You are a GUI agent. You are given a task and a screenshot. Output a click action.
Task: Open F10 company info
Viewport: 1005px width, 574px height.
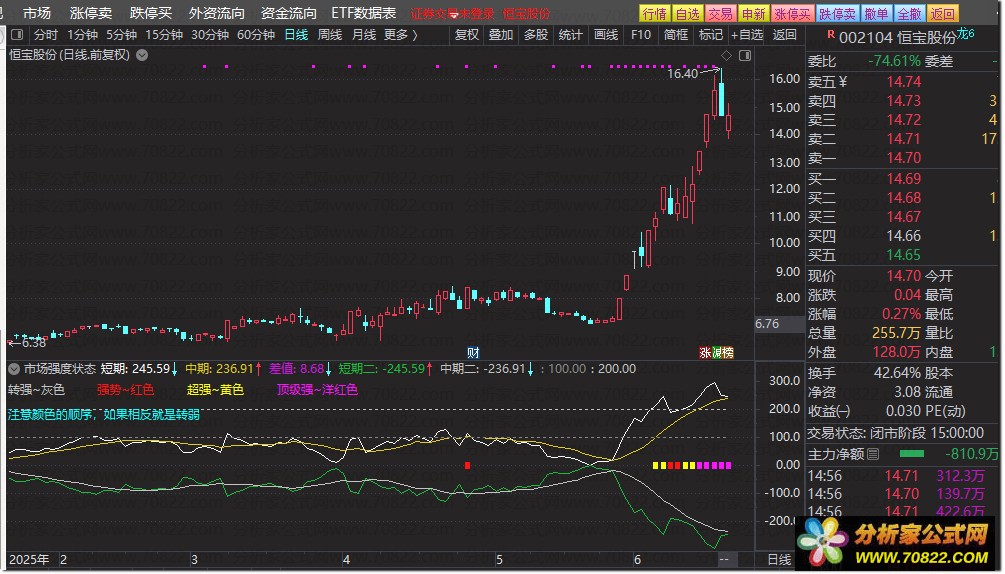[x=640, y=35]
